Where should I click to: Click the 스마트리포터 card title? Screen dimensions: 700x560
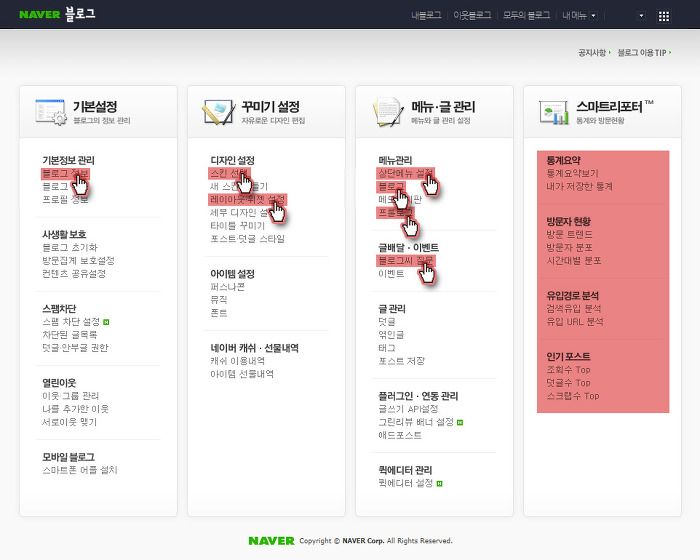pyautogui.click(x=609, y=107)
